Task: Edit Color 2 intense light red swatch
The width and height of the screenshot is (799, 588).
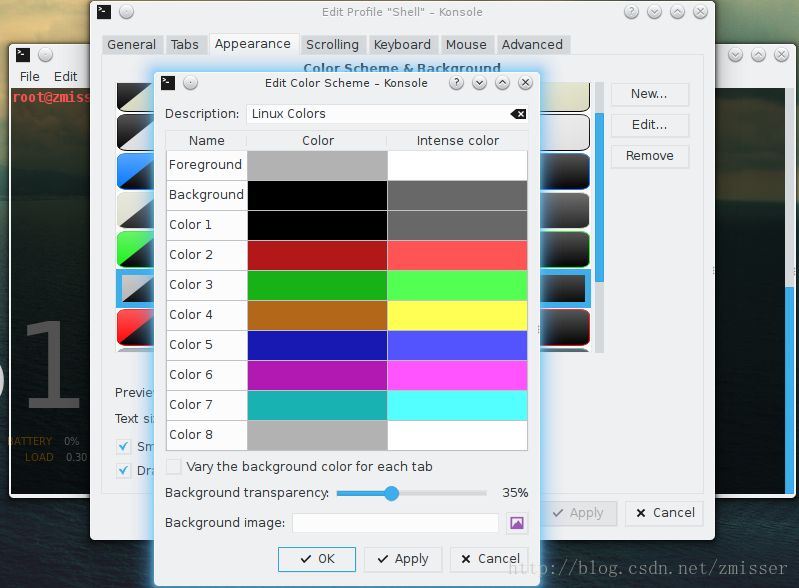Action: pyautogui.click(x=458, y=255)
